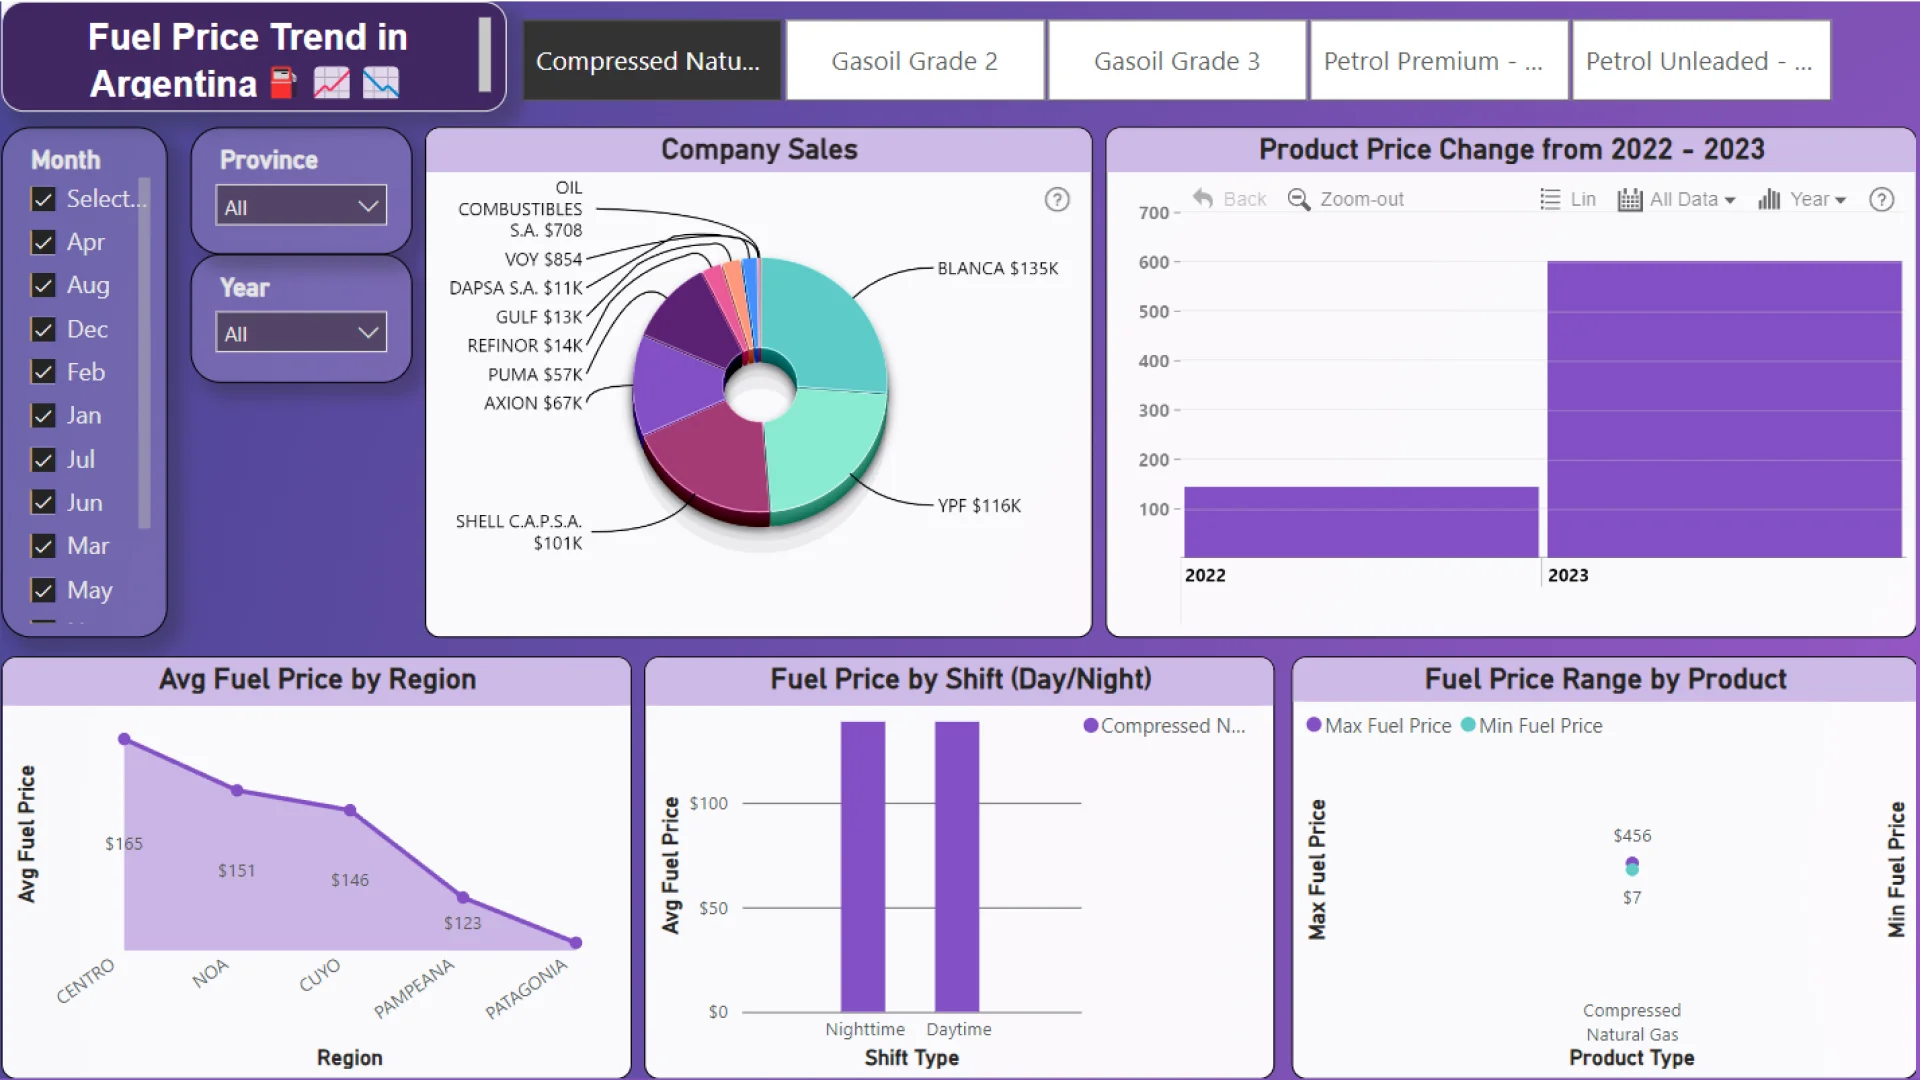1920x1080 pixels.
Task: Click the All Data calendar icon
Action: pos(1630,199)
